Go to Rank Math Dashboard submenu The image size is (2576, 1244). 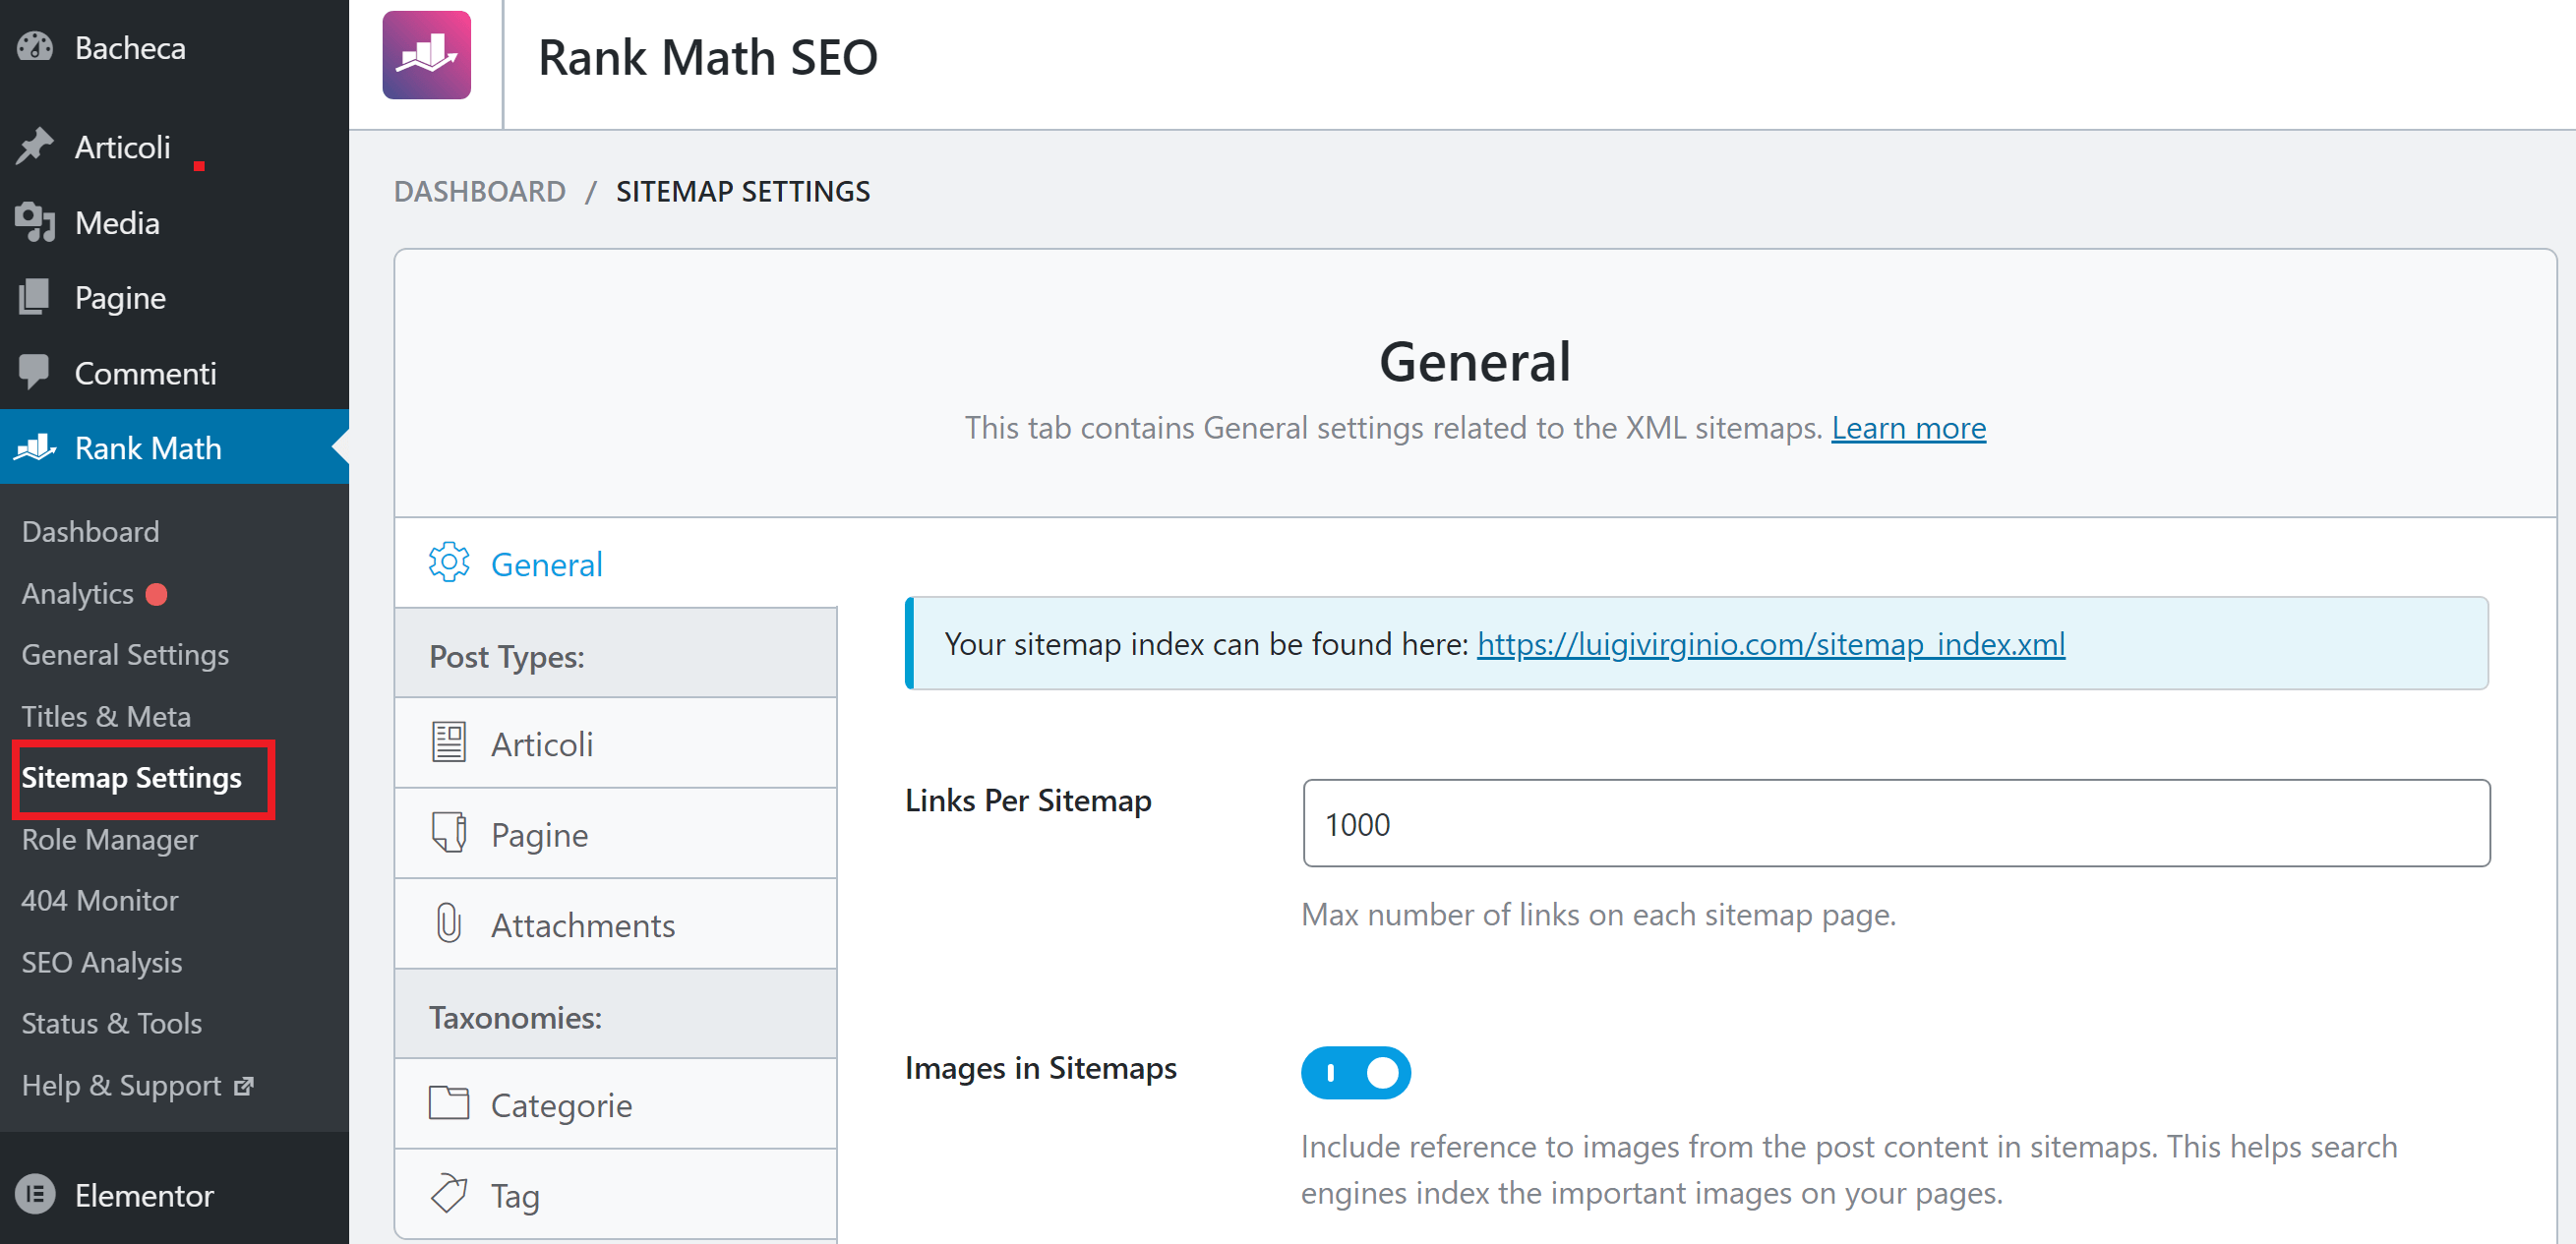90,531
